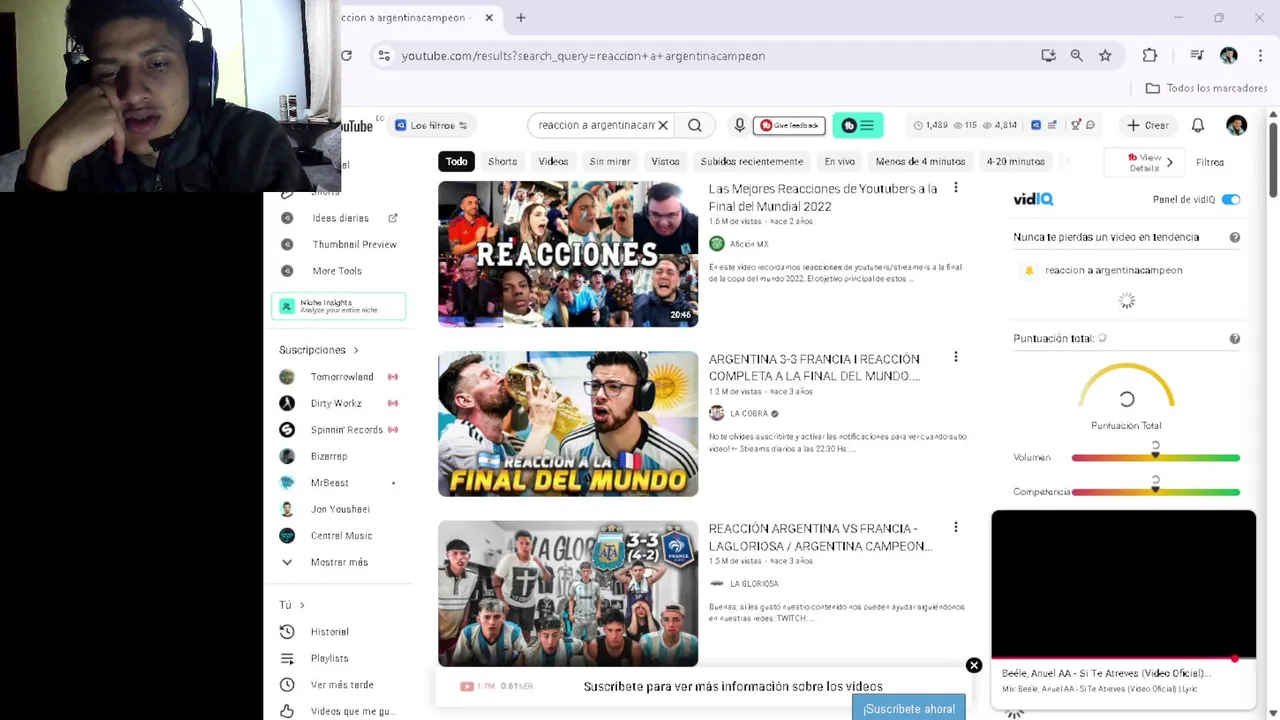The height and width of the screenshot is (720, 1280).
Task: Open the REACCIONES video thumbnail
Action: coord(568,254)
